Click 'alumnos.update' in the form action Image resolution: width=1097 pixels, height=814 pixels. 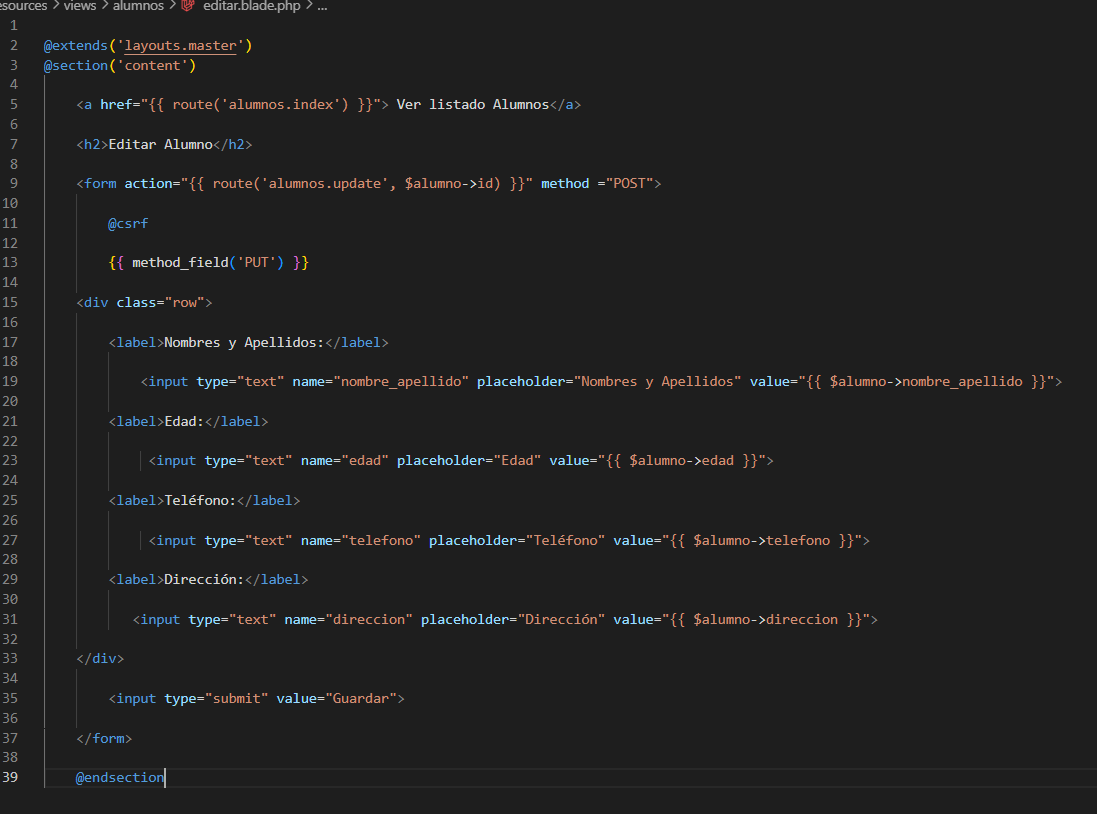325,183
